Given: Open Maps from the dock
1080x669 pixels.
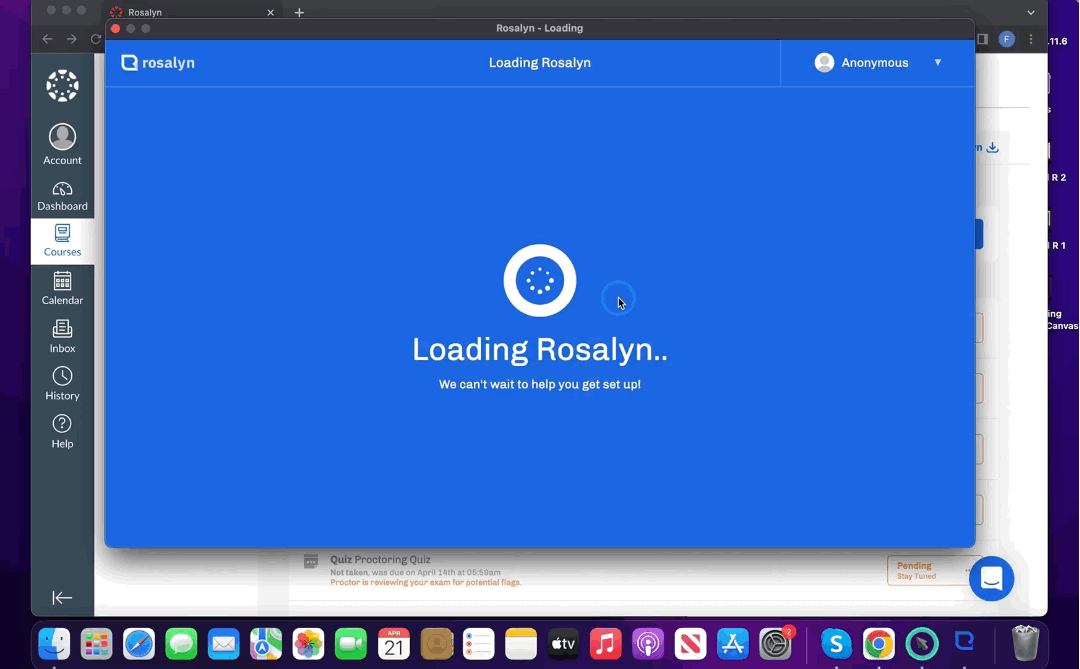Looking at the screenshot, I should tap(266, 644).
